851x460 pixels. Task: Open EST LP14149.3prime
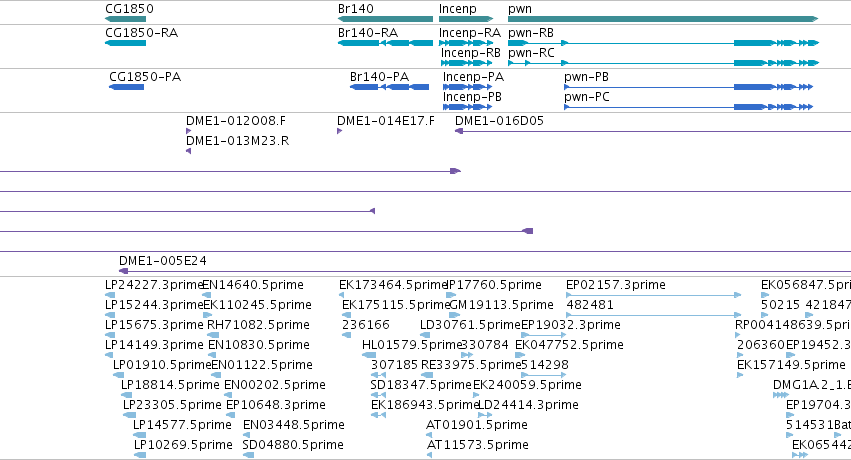tap(154, 345)
